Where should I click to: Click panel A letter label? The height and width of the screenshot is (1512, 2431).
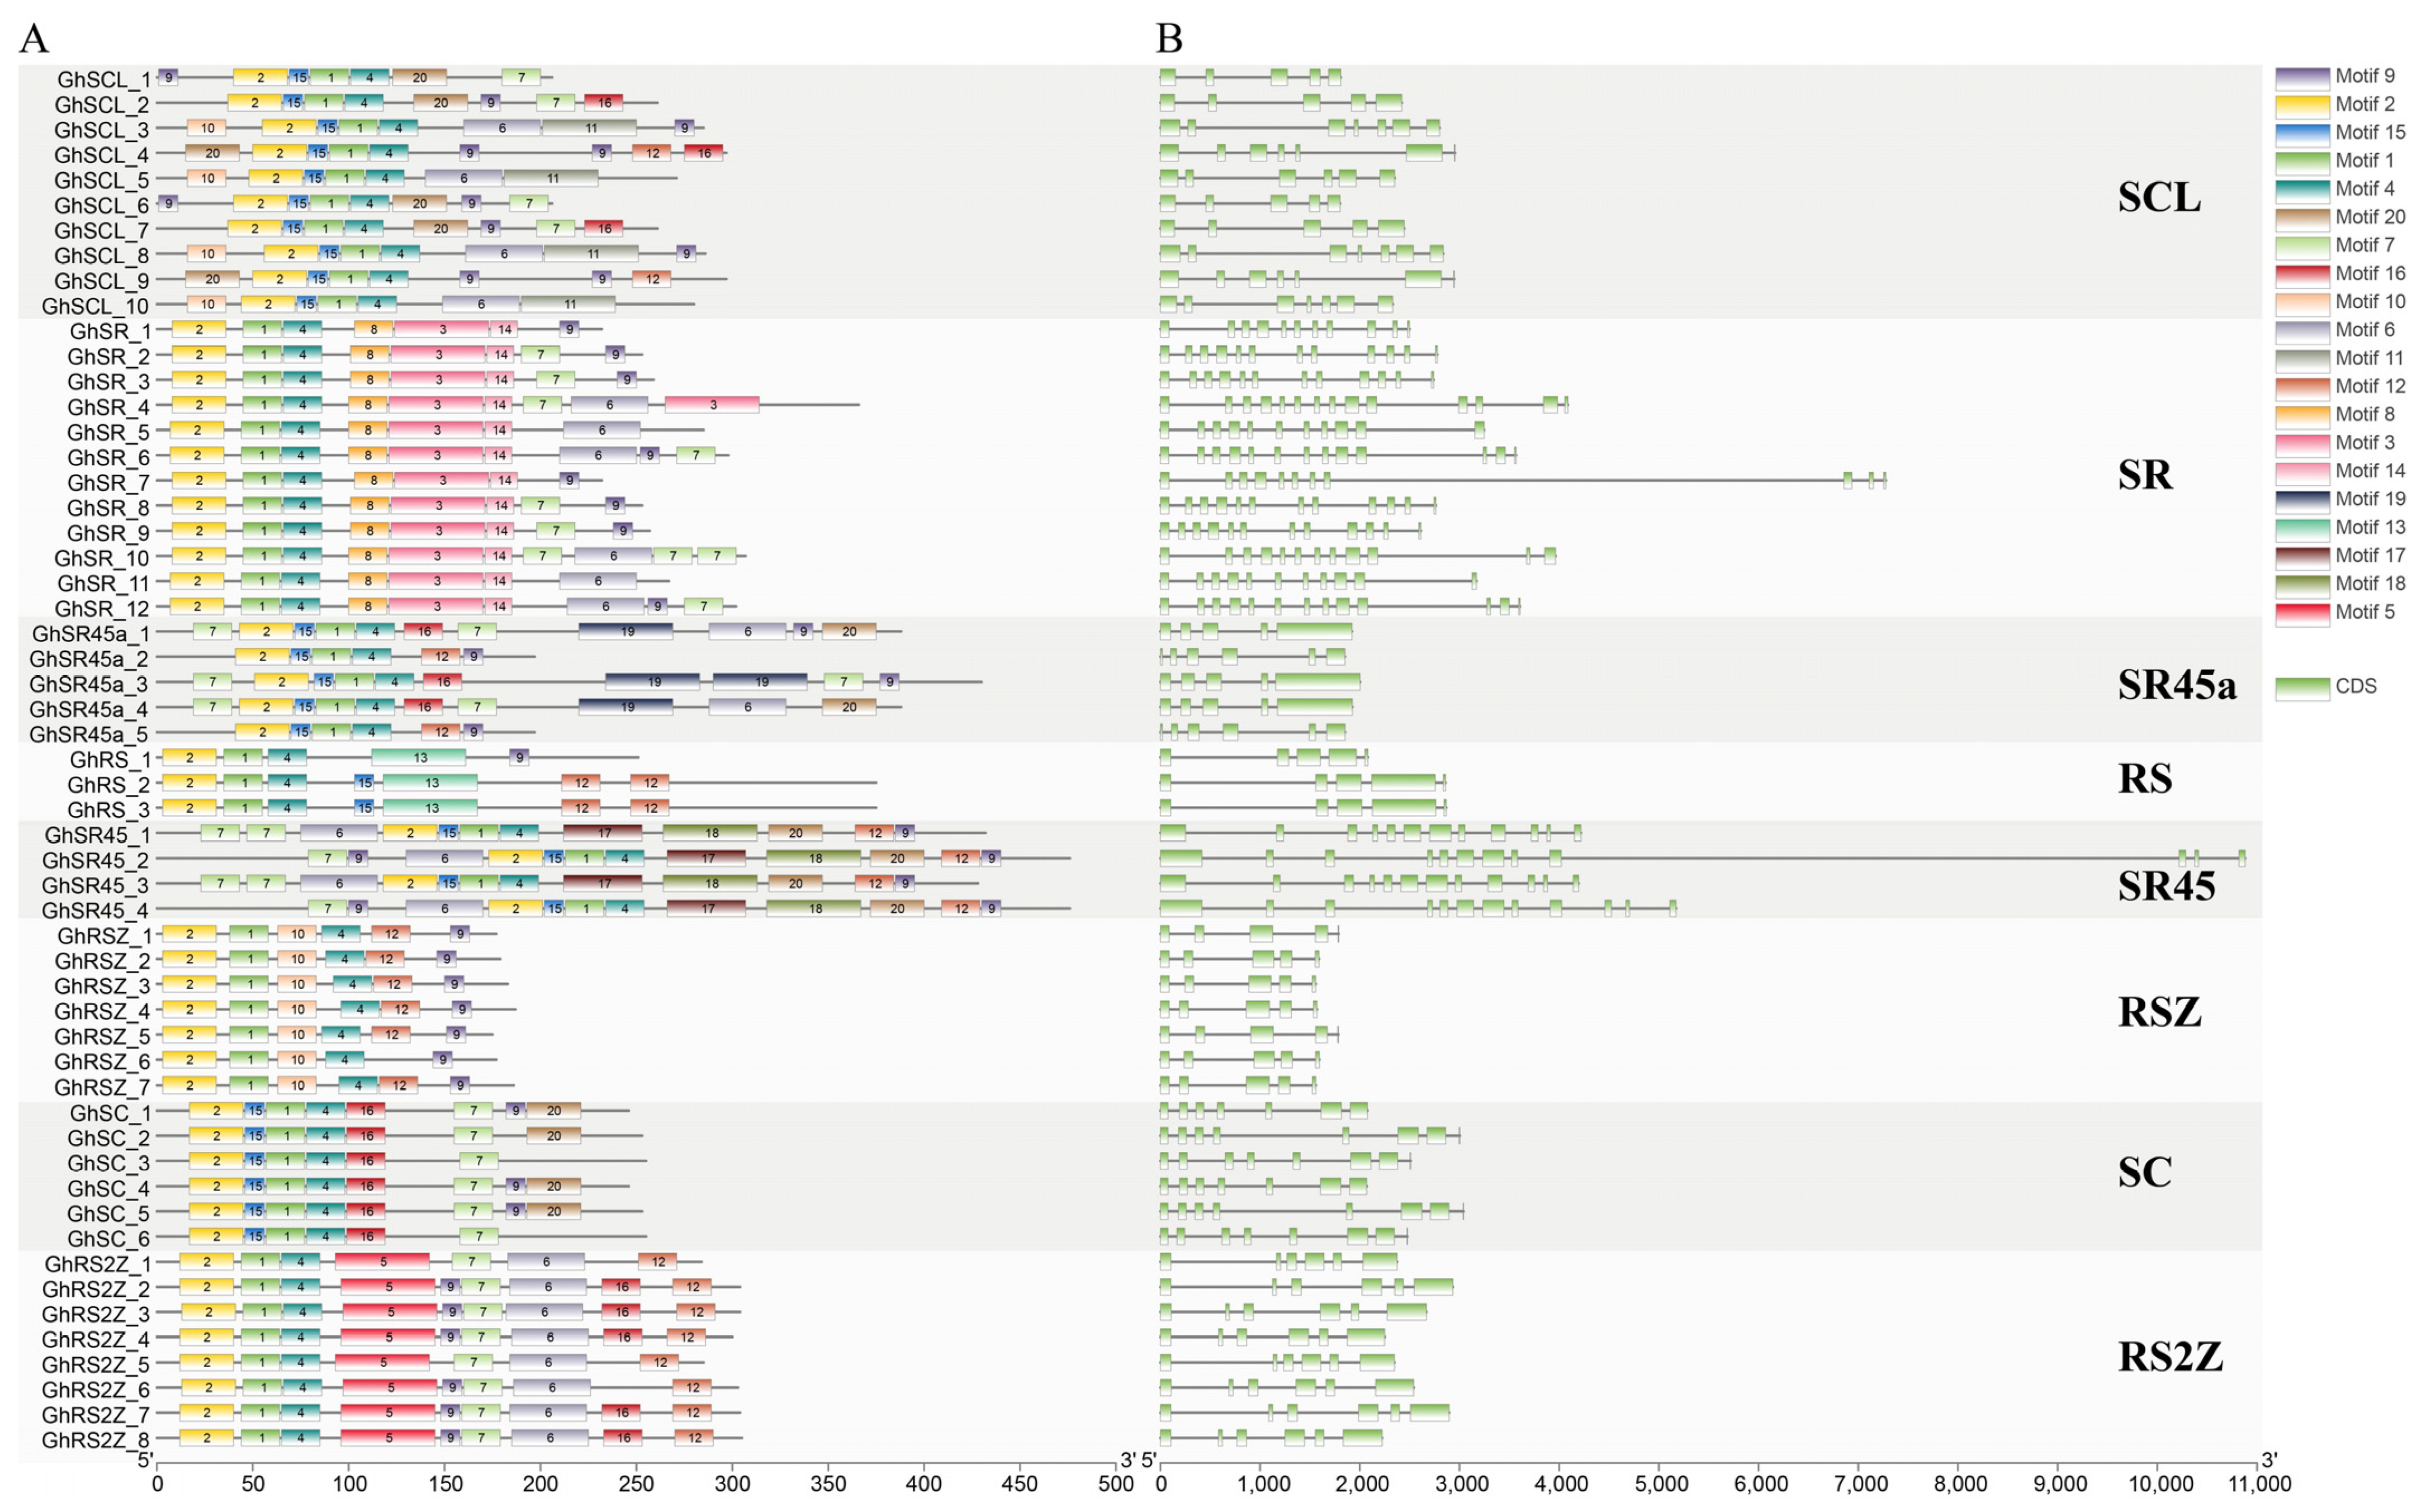click(x=34, y=39)
